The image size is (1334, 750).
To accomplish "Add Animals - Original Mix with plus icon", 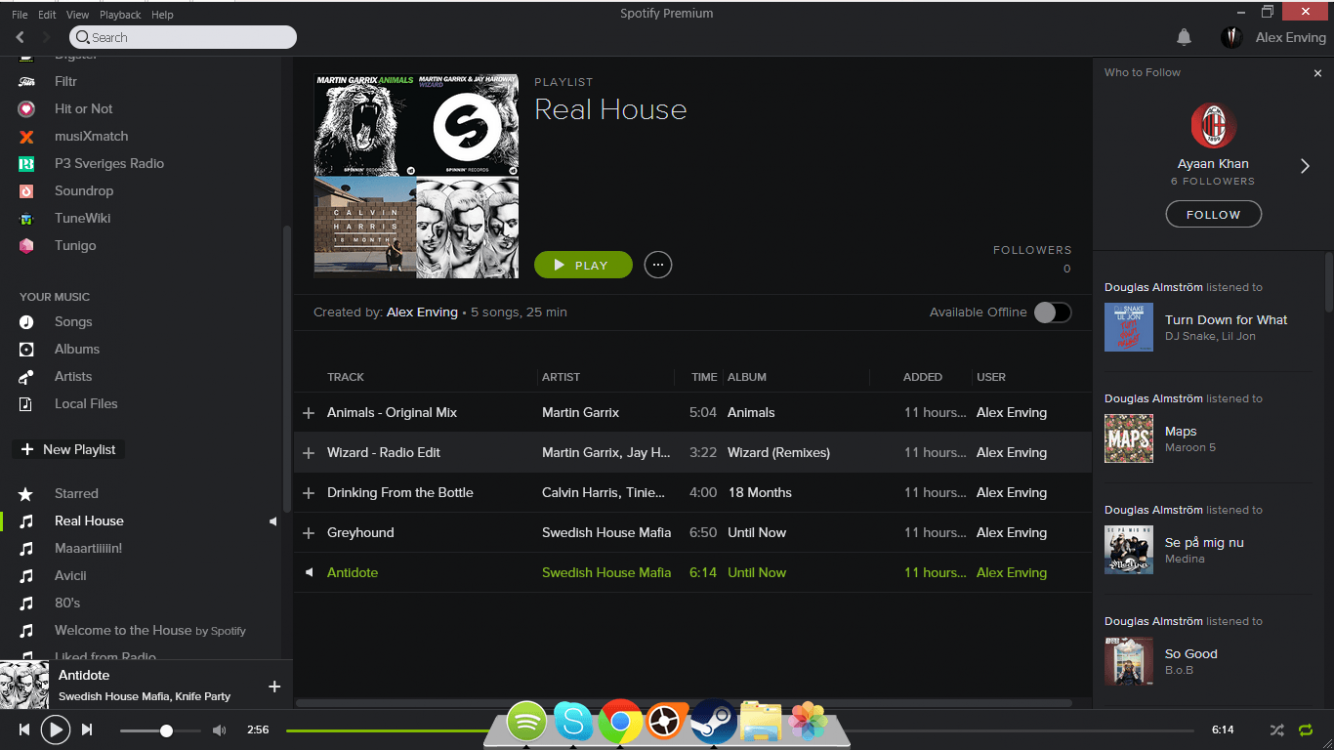I will tap(308, 413).
